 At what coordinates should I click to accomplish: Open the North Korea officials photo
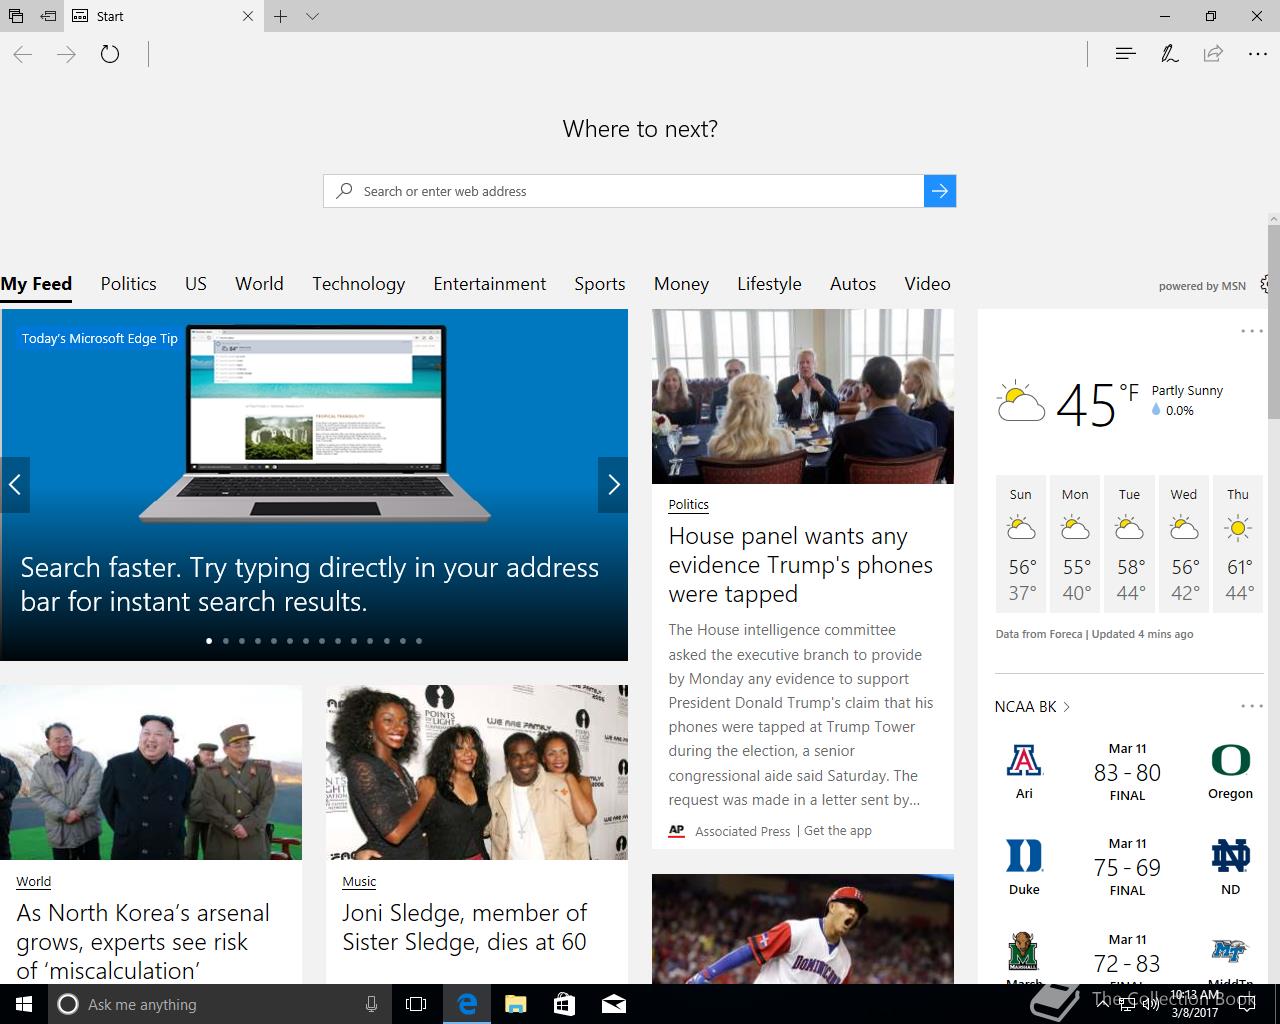click(x=151, y=772)
